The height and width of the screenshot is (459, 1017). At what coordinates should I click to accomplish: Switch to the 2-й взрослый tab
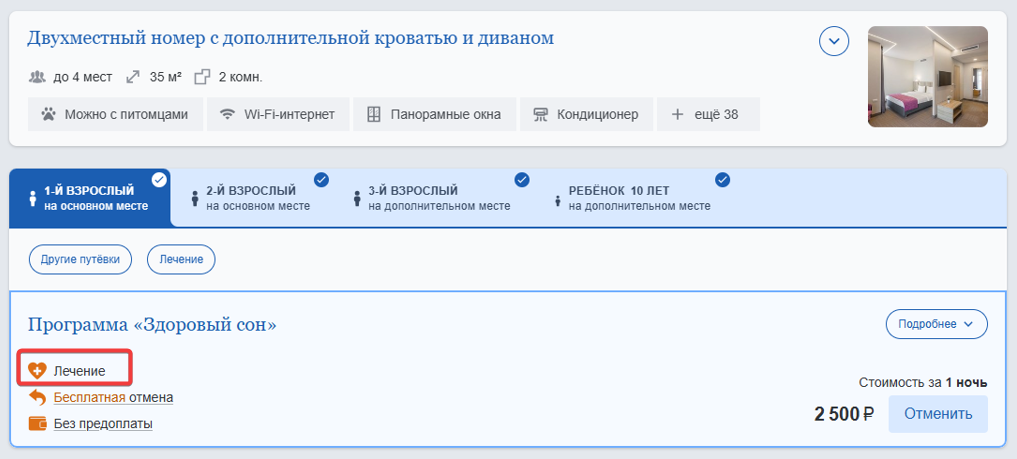coord(251,198)
